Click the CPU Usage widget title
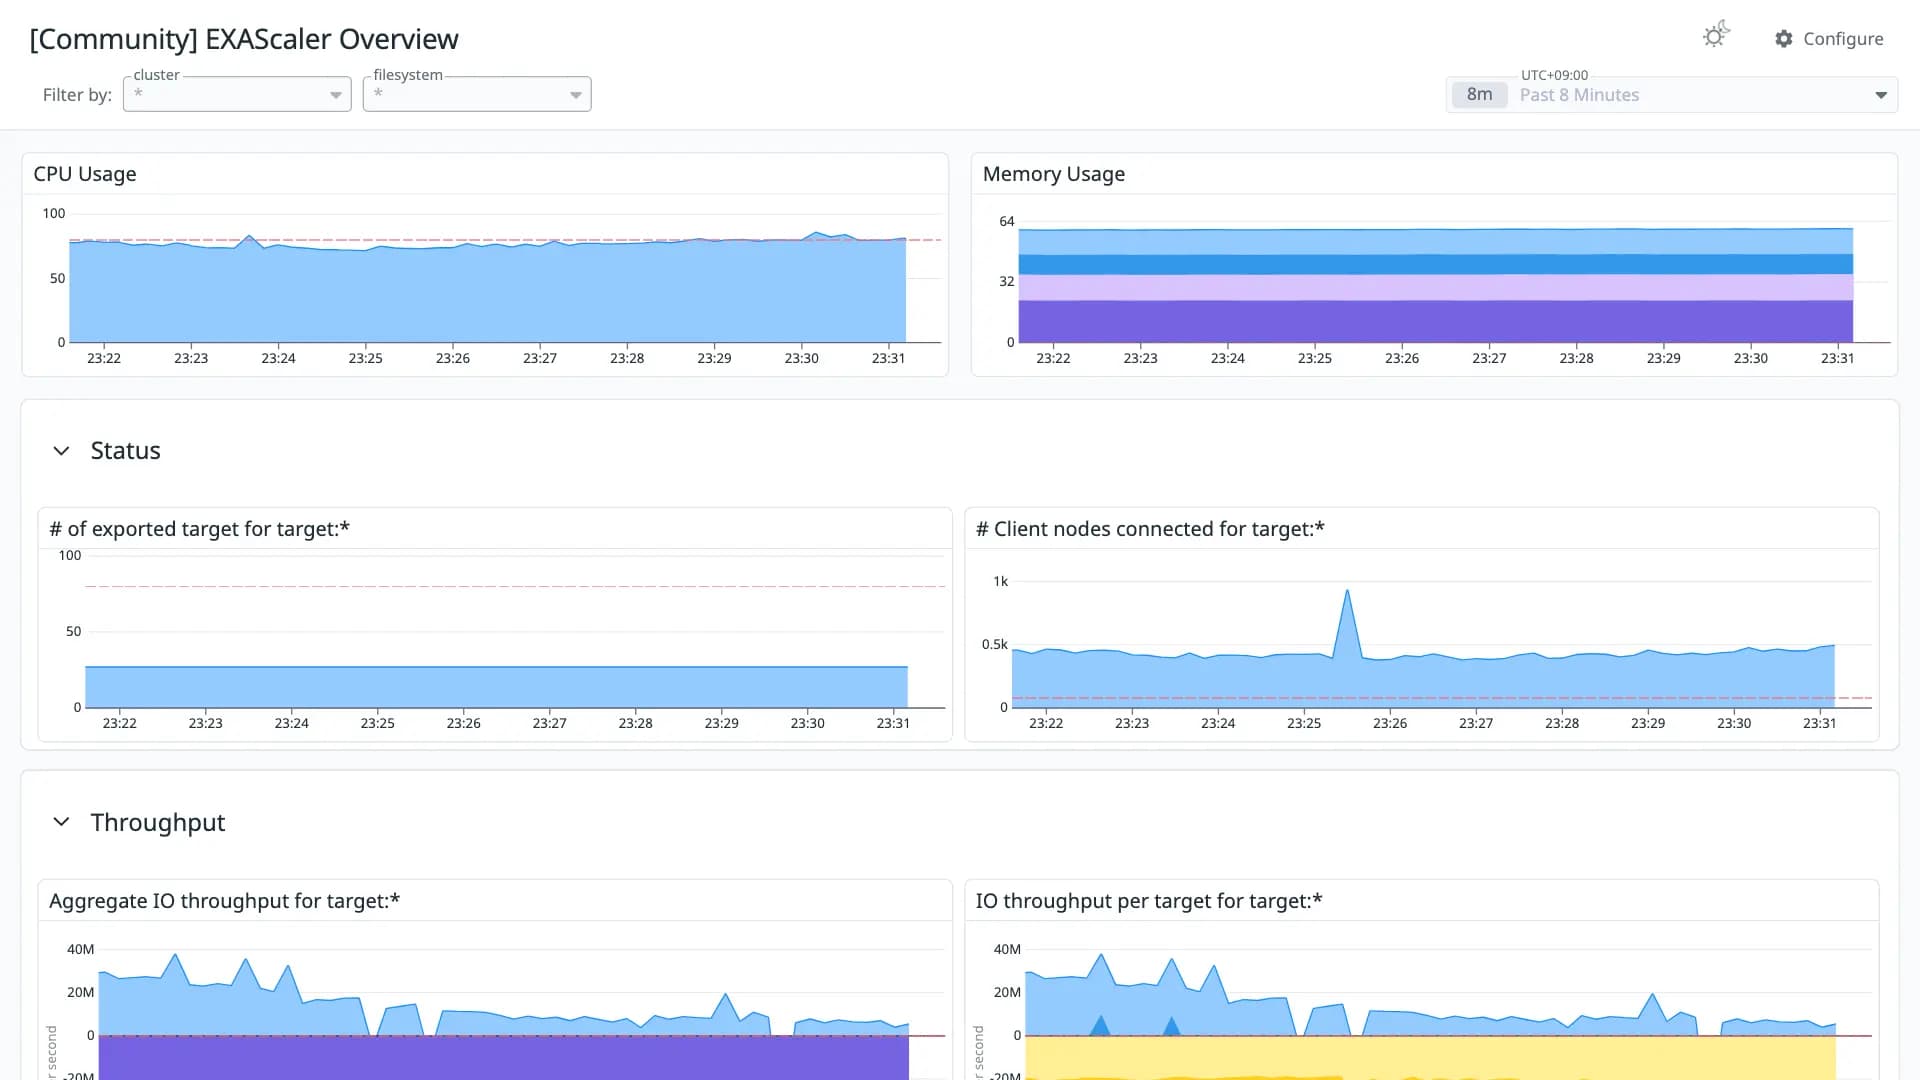The width and height of the screenshot is (1920, 1080). pos(85,174)
